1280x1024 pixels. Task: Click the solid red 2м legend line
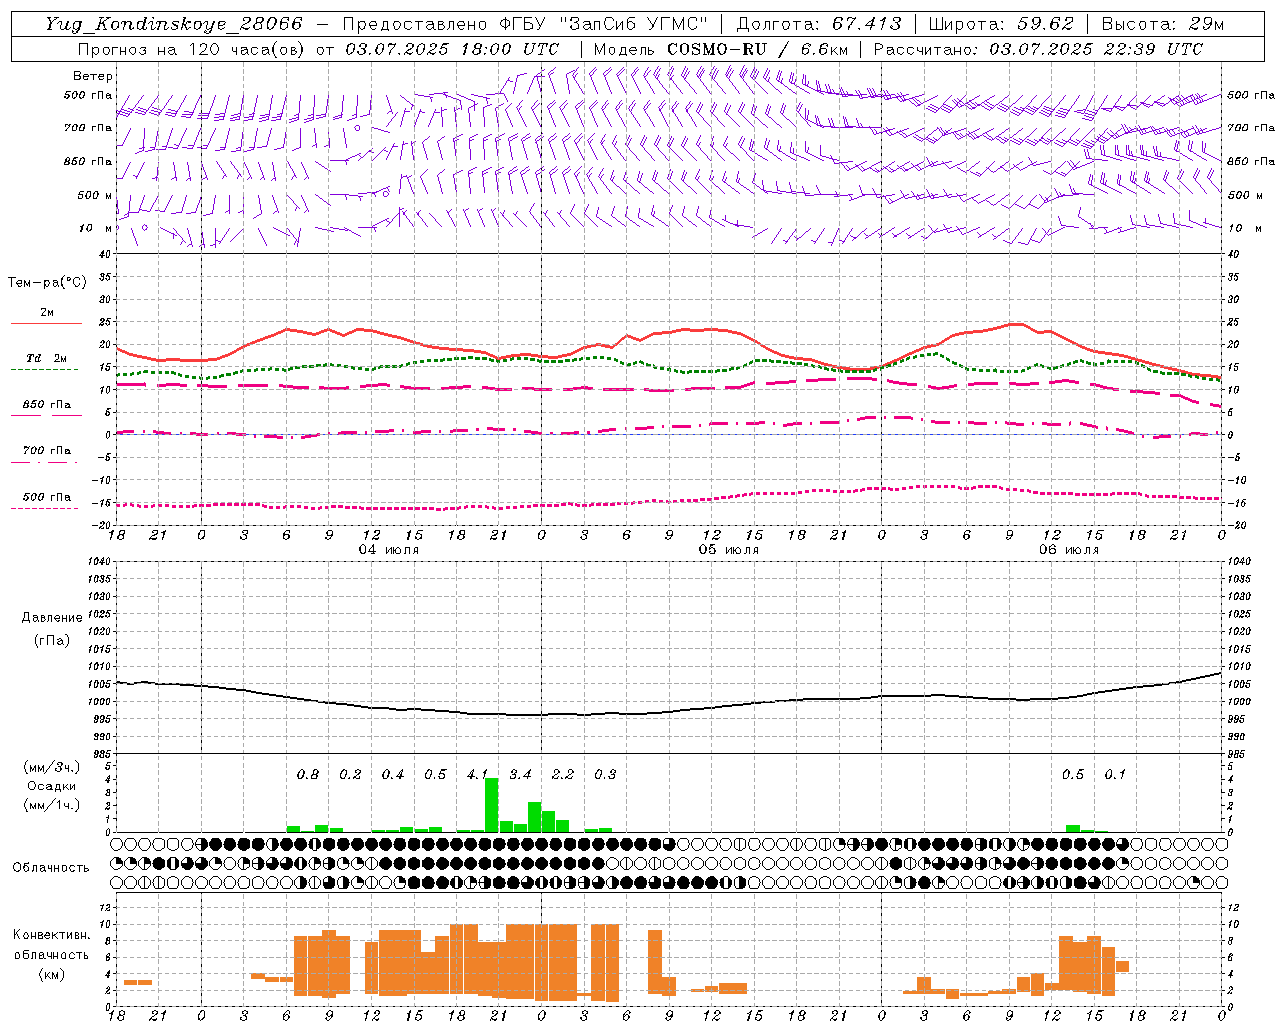46,323
